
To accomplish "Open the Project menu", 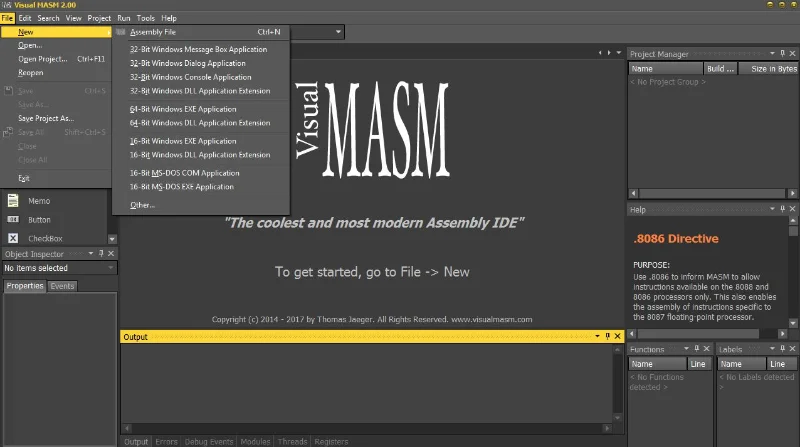I will pyautogui.click(x=99, y=18).
